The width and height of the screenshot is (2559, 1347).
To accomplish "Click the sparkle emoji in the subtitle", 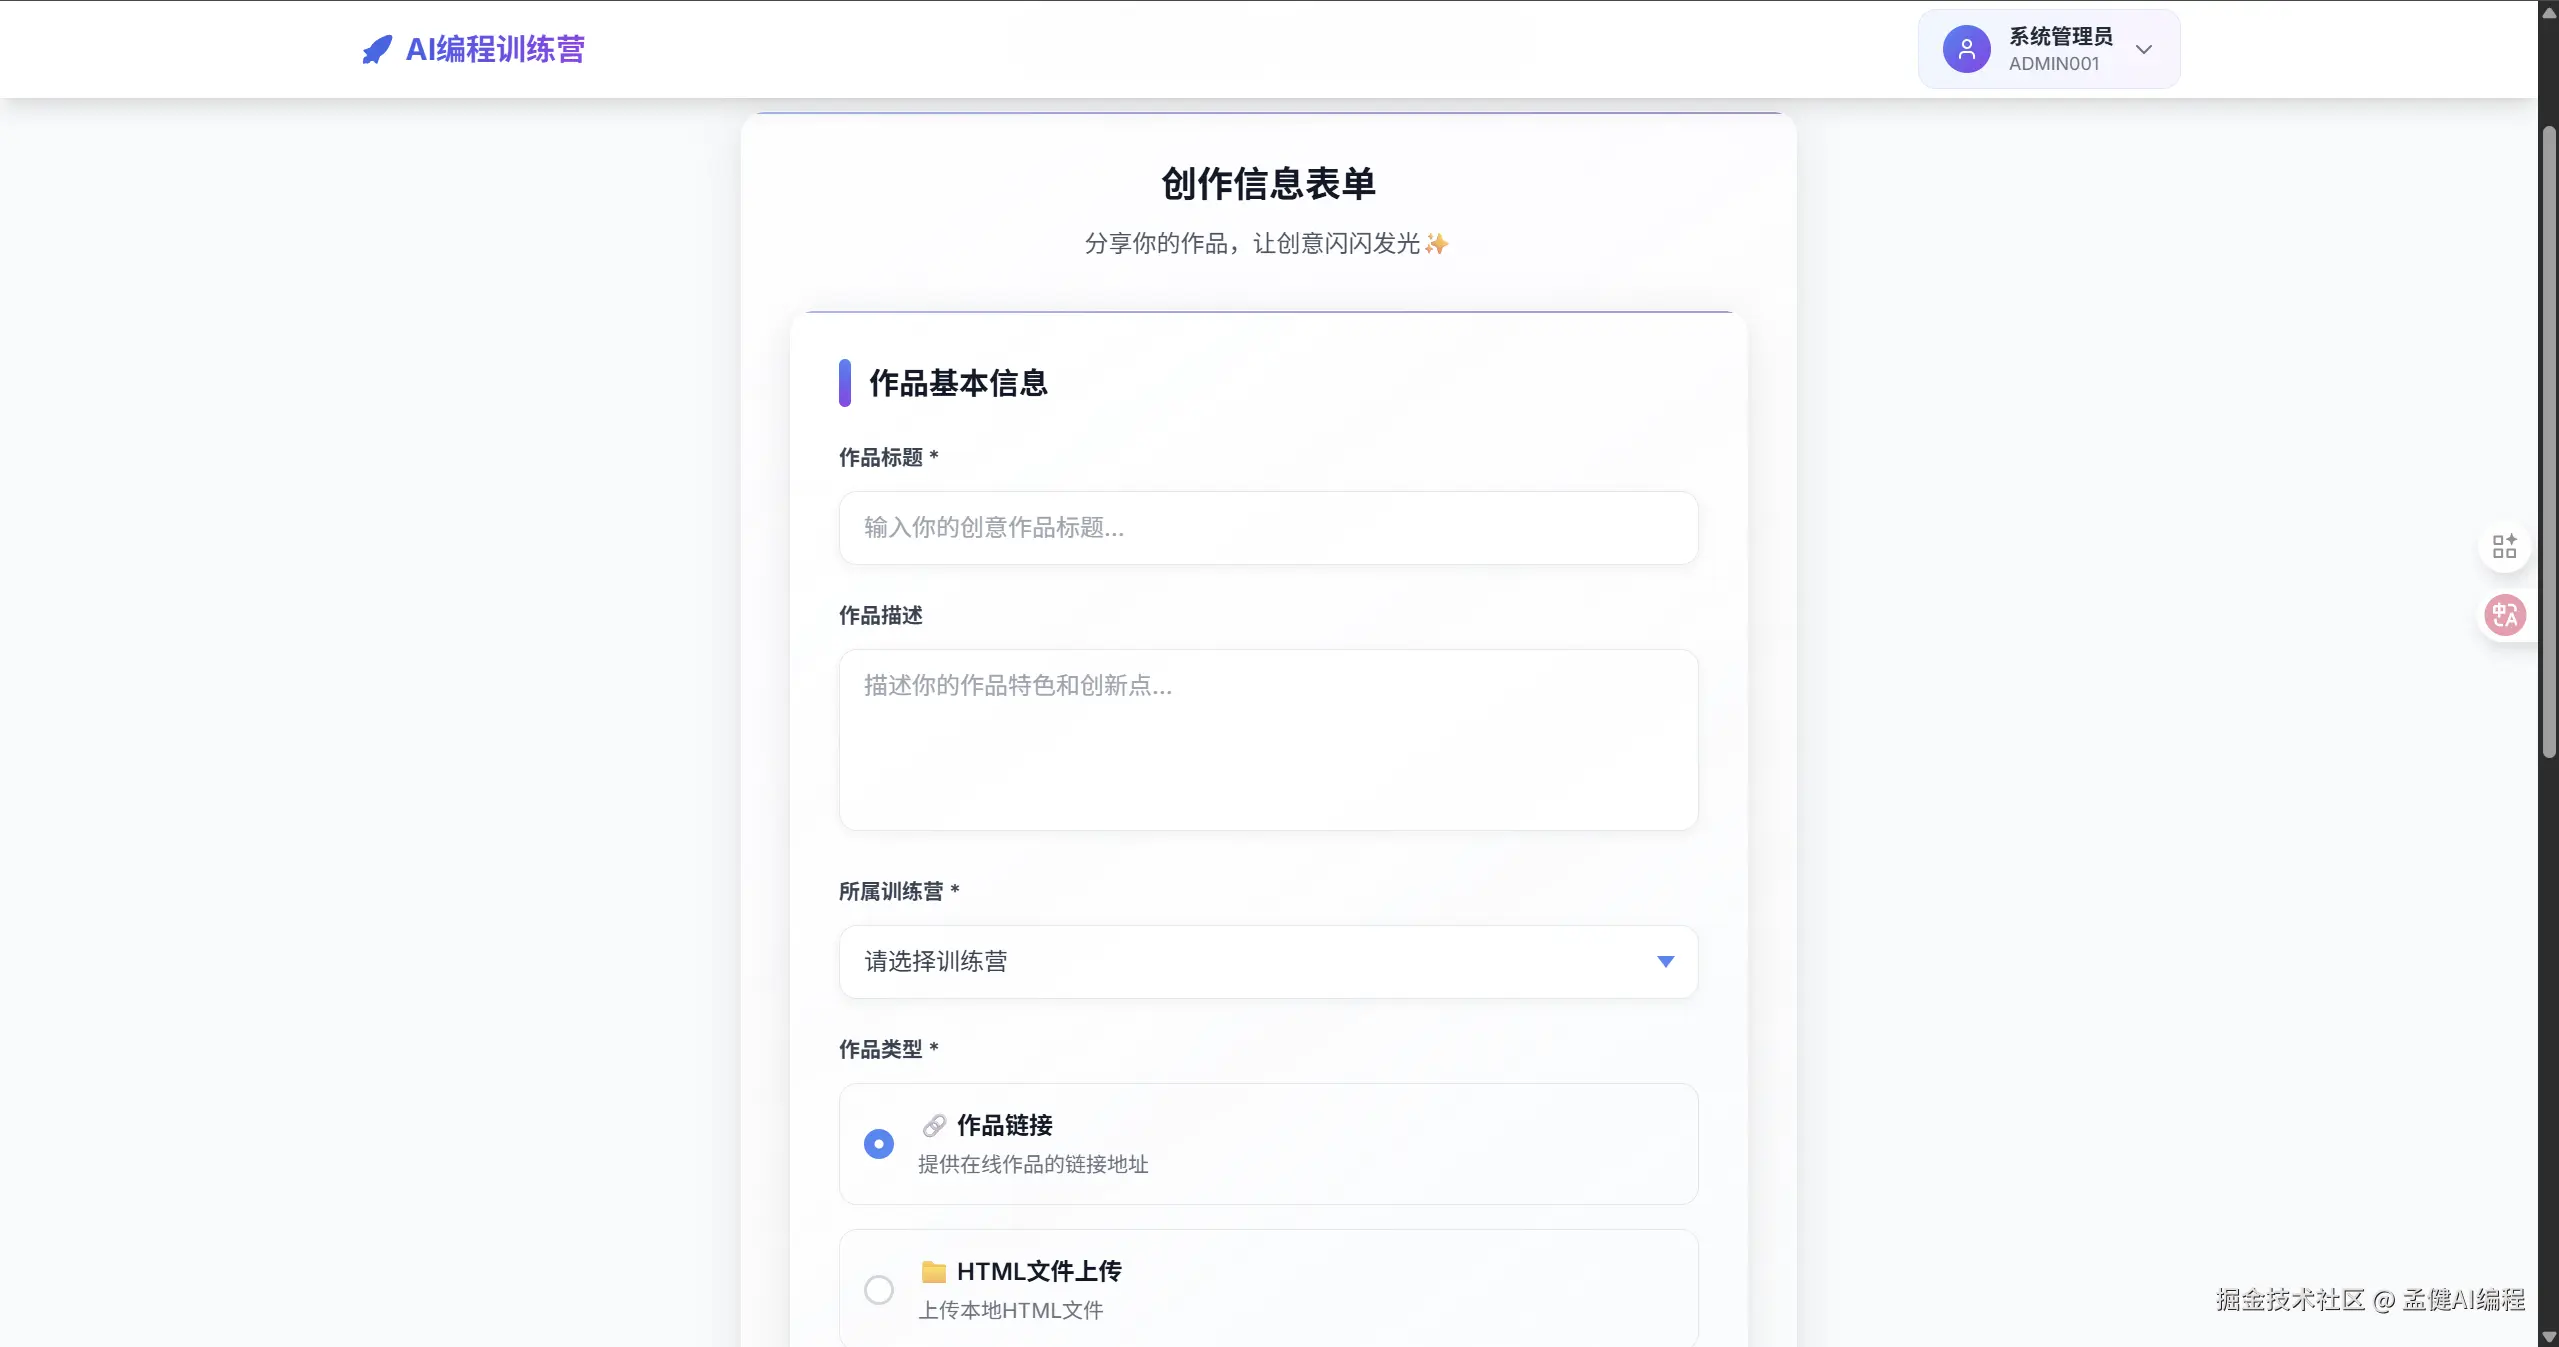I will 1437,244.
